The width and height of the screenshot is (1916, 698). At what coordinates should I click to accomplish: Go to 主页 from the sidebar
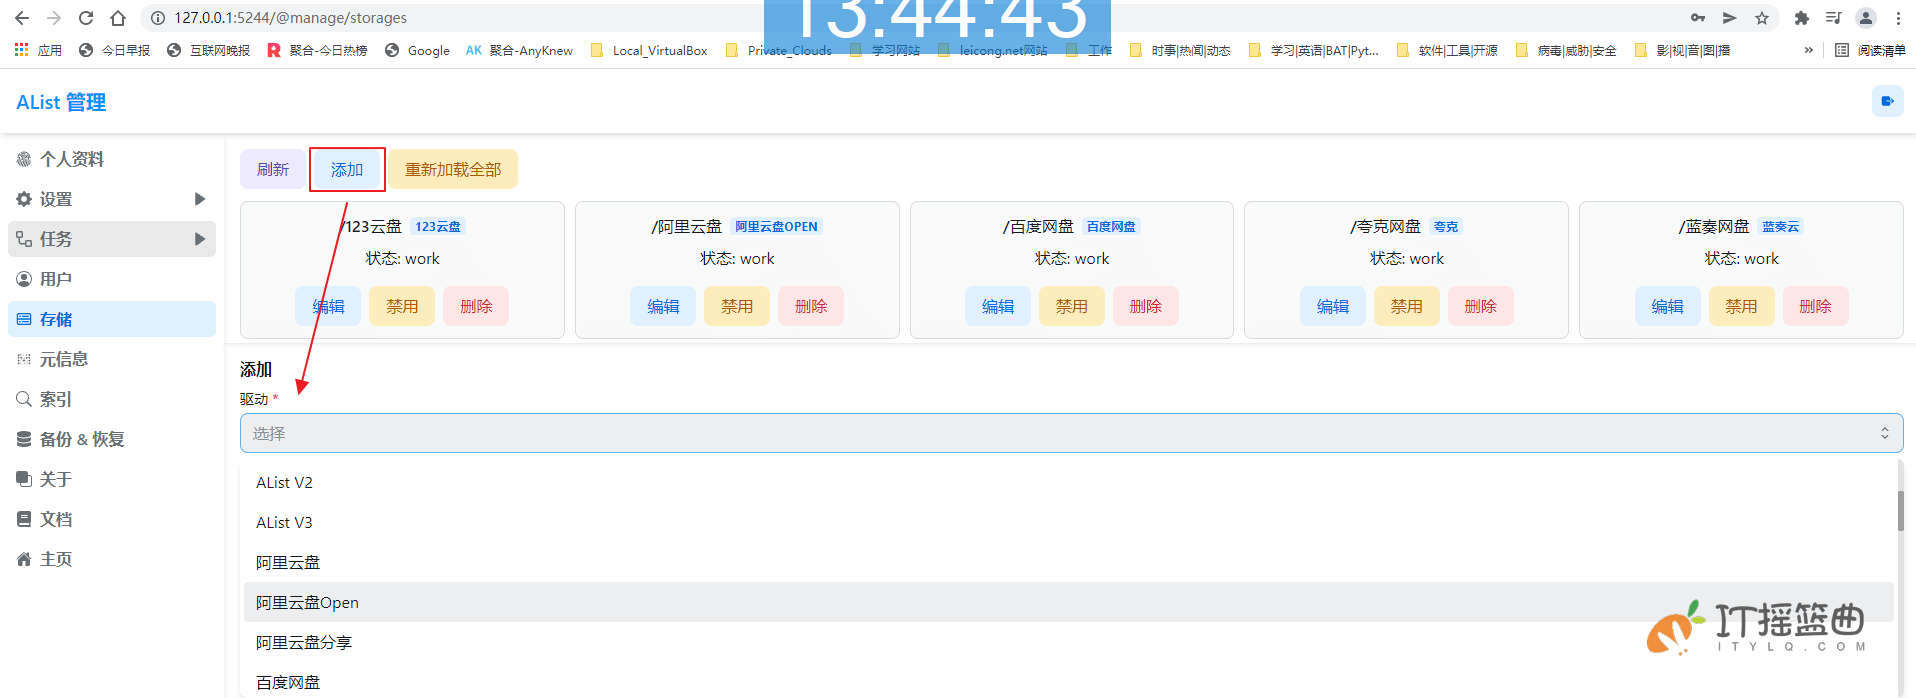(112, 559)
